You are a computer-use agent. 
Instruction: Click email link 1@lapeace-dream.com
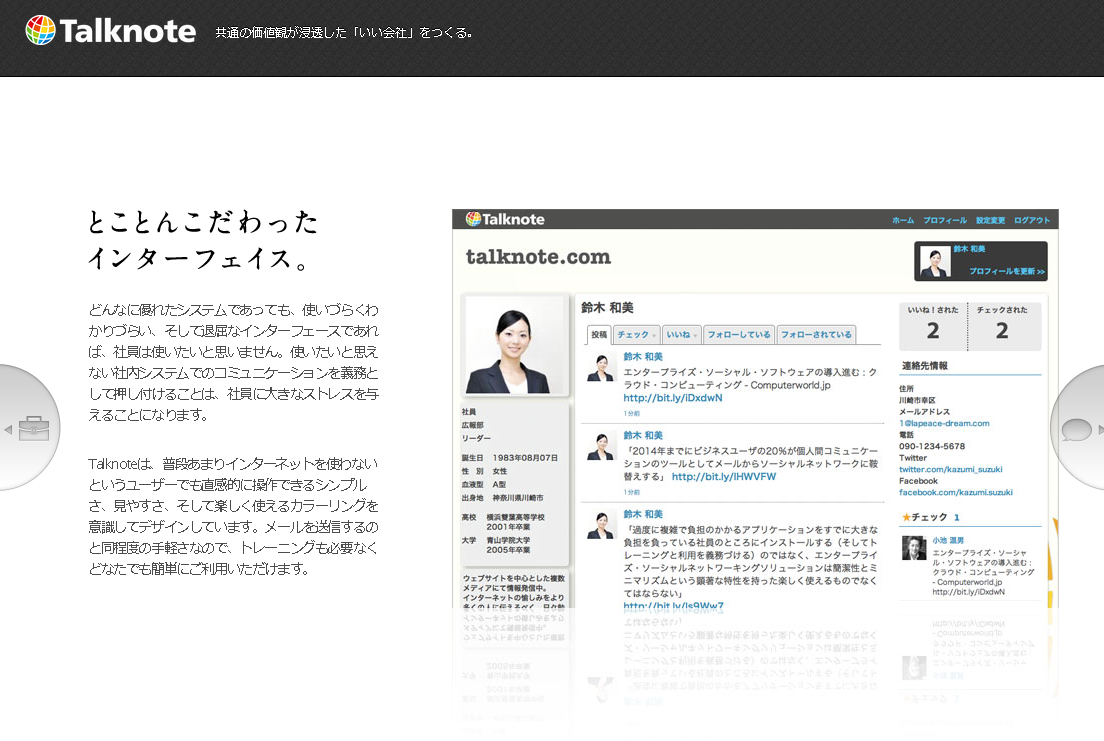[x=944, y=423]
